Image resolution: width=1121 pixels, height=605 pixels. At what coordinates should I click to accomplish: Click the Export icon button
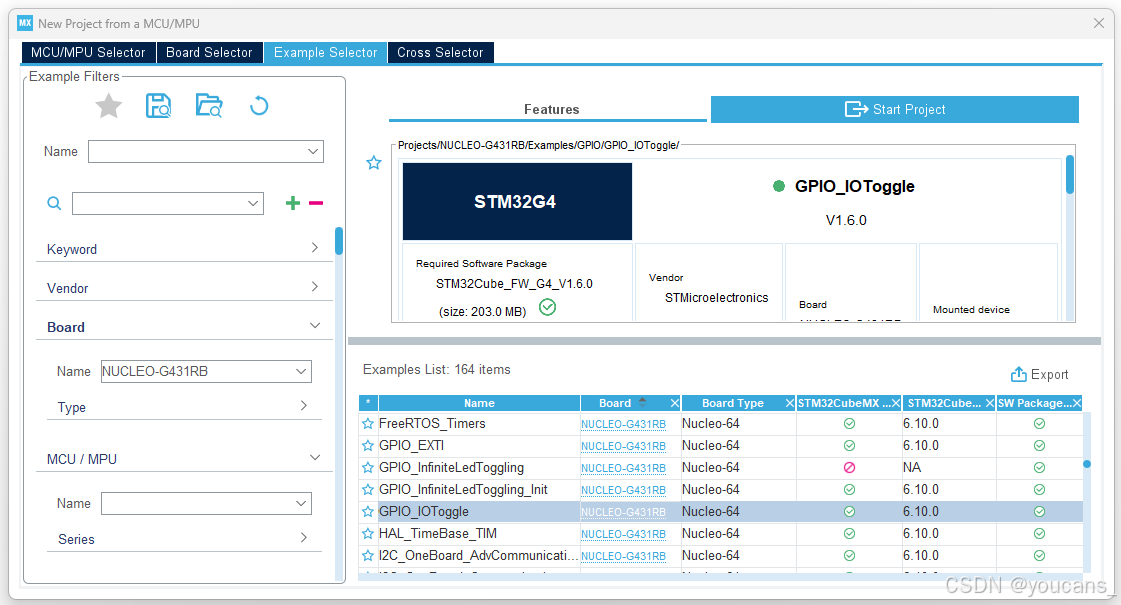click(1039, 374)
